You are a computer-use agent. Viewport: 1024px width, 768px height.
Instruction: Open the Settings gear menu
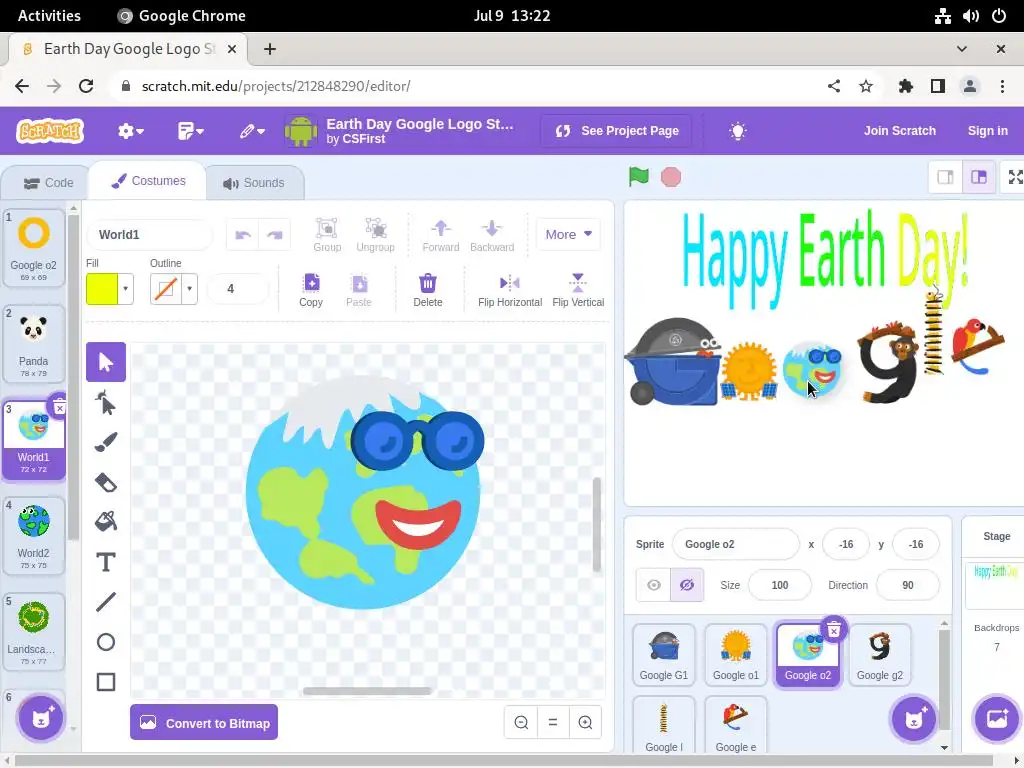[131, 131]
